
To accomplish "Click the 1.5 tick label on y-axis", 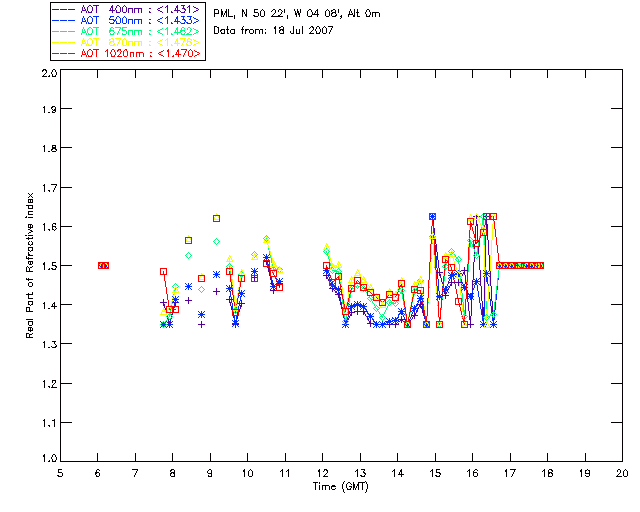I will pyautogui.click(x=47, y=267).
